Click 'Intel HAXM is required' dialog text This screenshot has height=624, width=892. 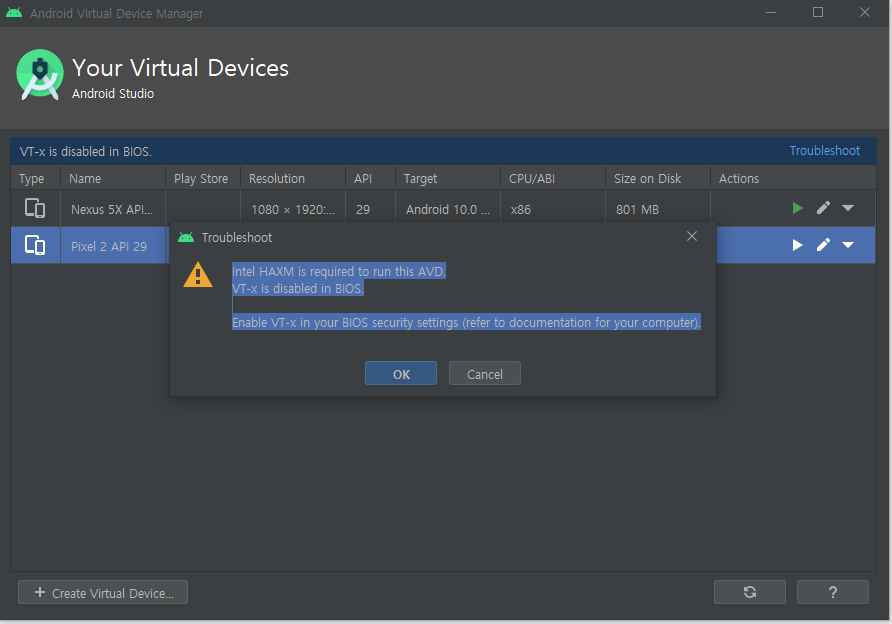point(338,271)
